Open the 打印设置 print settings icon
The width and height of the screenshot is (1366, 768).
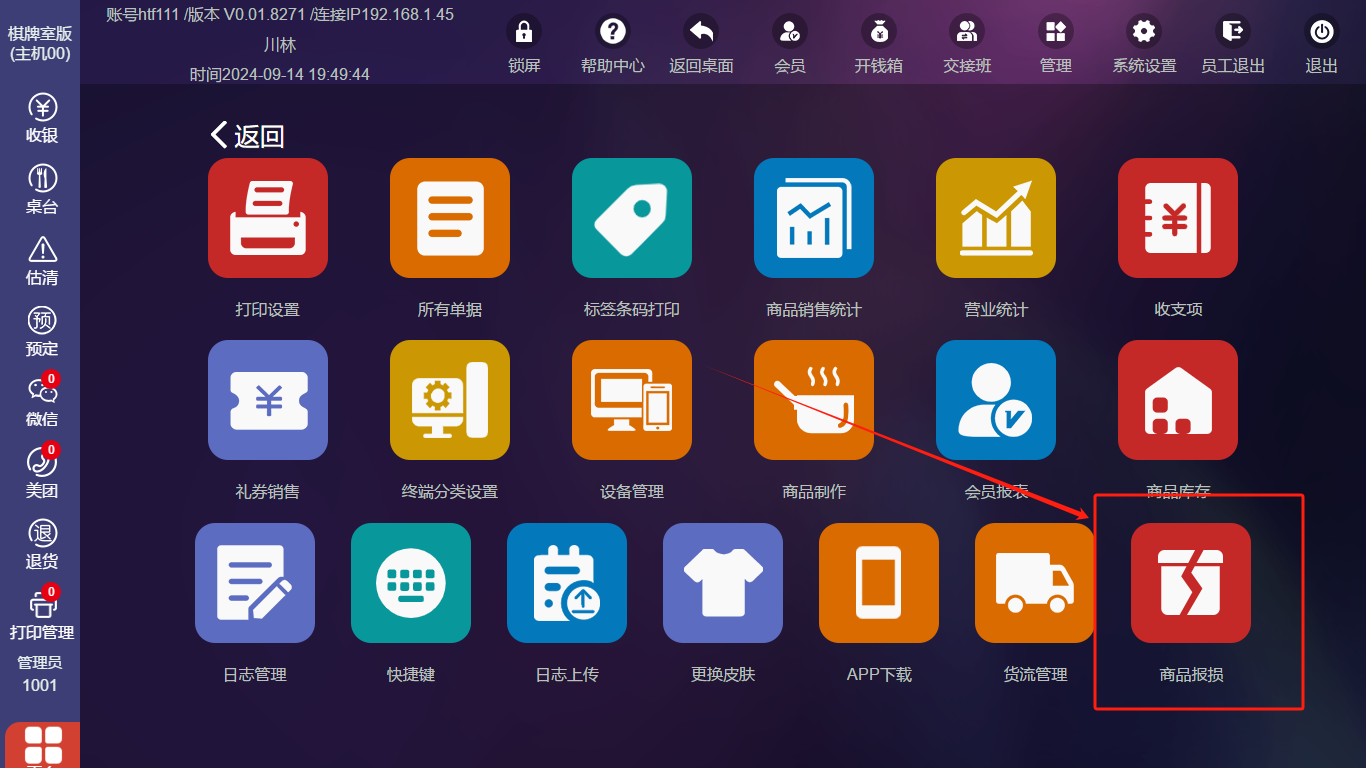click(x=268, y=218)
